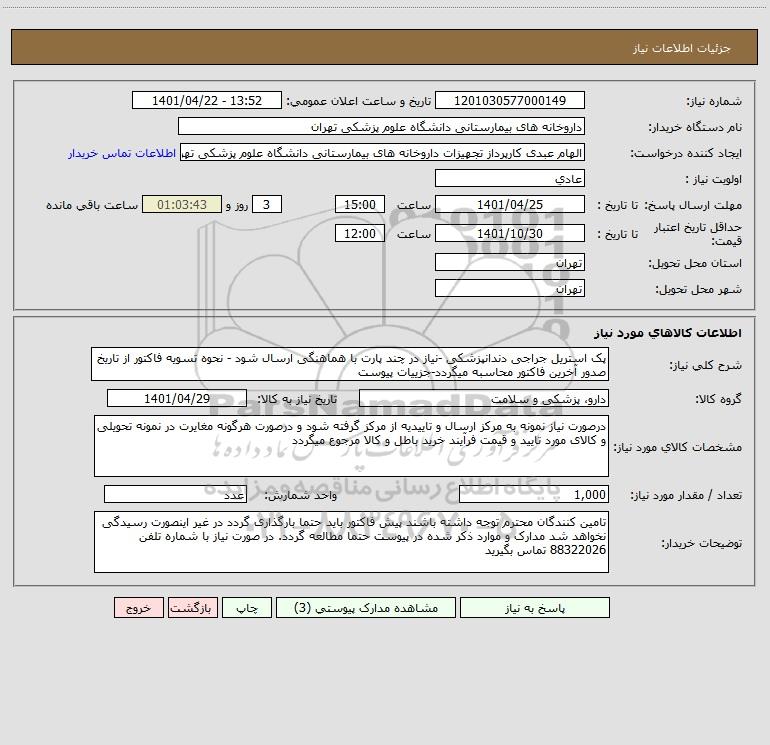This screenshot has height=745, width=770.
Task: Click the چاپ print button
Action: click(x=247, y=607)
